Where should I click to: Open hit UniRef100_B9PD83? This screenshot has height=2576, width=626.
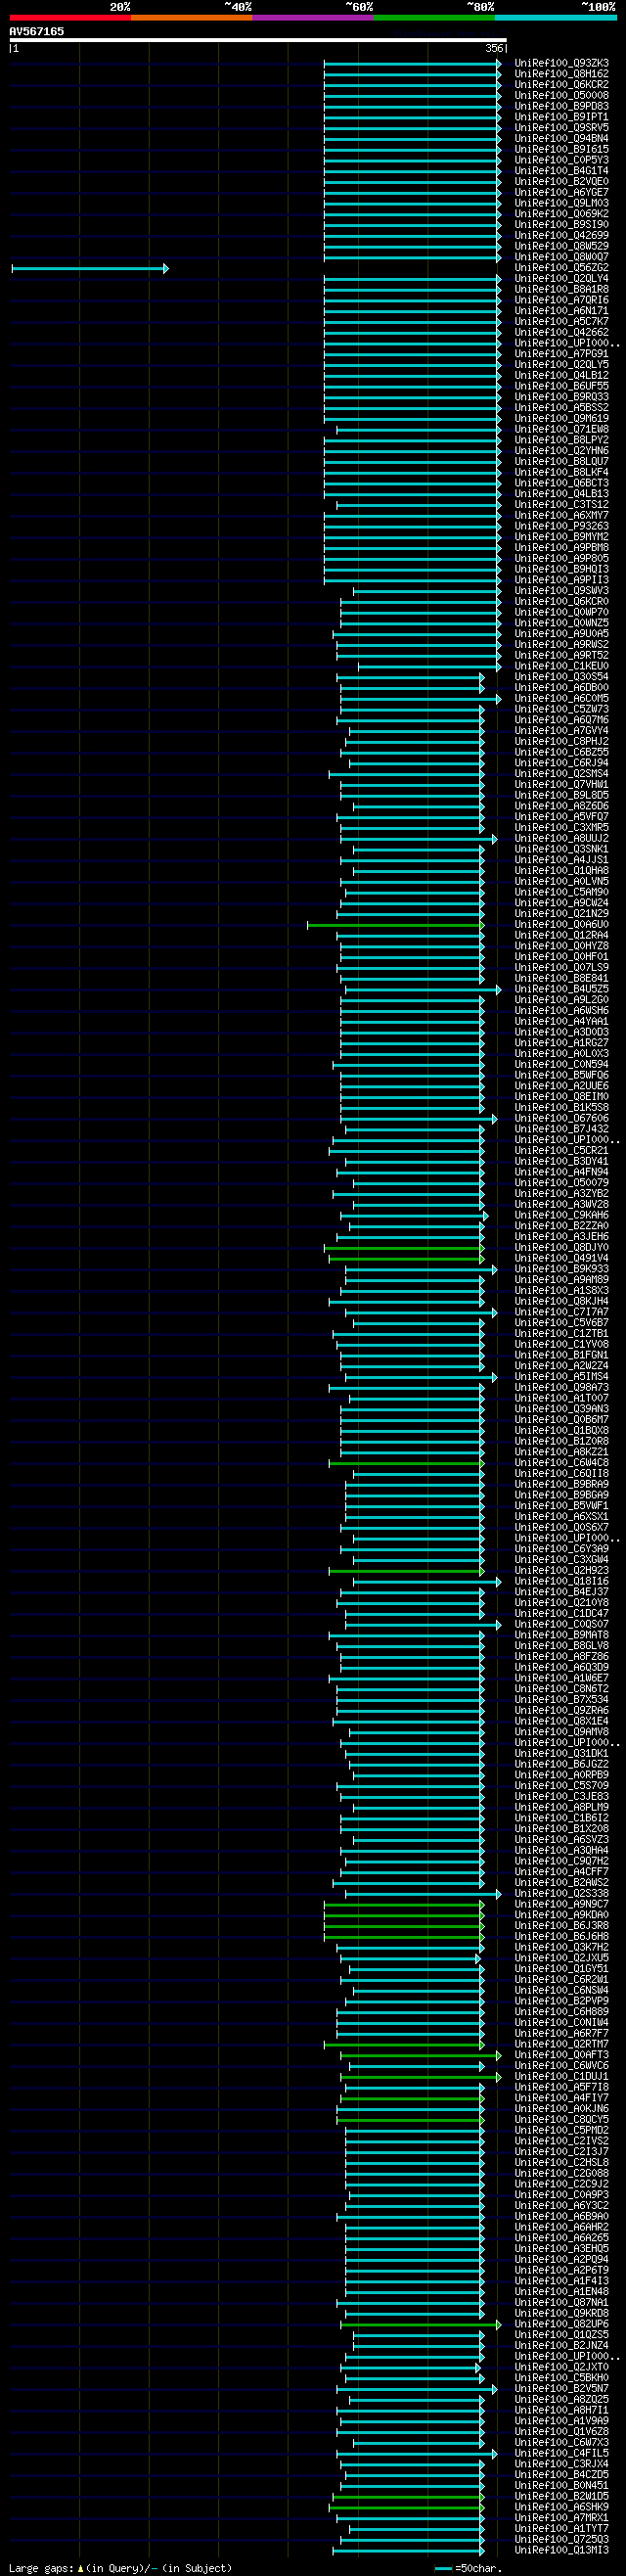[561, 106]
